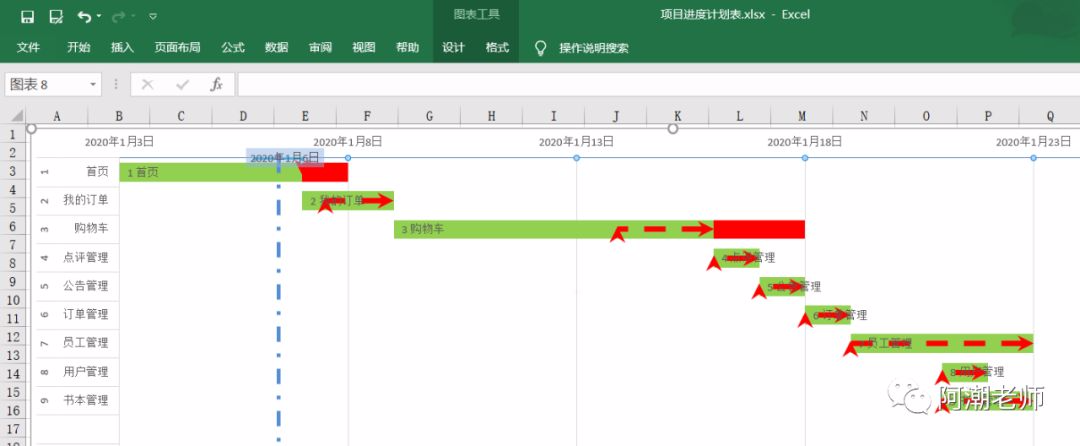The image size is (1080, 446).
Task: Click the 用户管理 category label
Action: pos(85,371)
